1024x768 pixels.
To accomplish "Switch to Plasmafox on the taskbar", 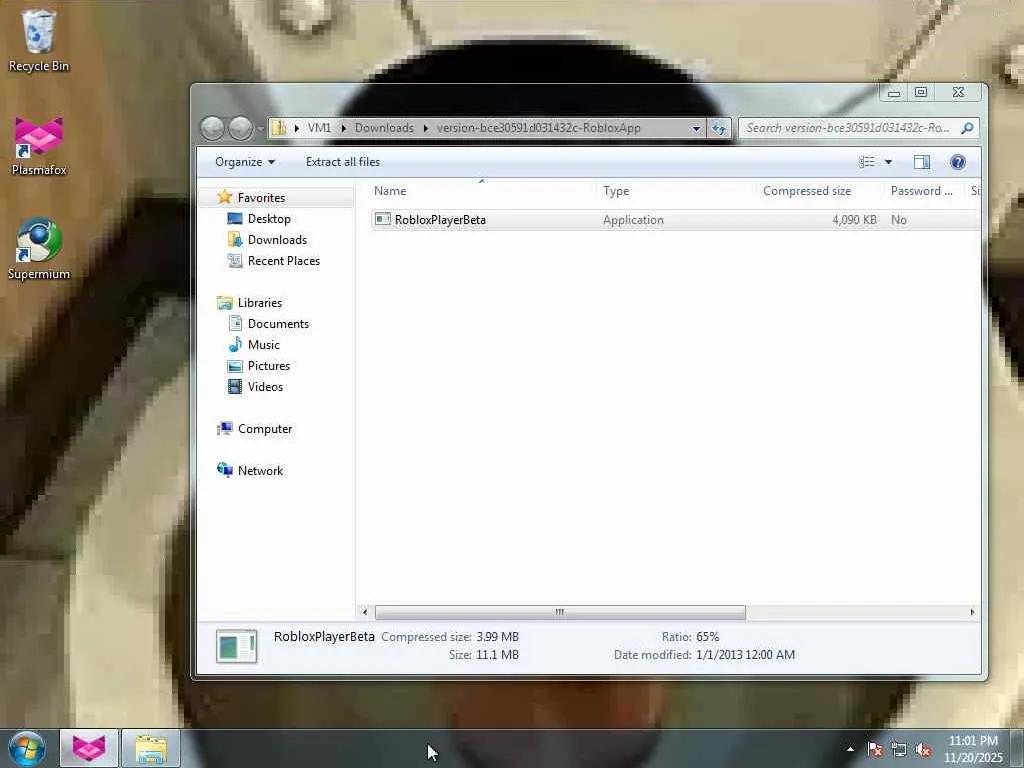I will (89, 748).
